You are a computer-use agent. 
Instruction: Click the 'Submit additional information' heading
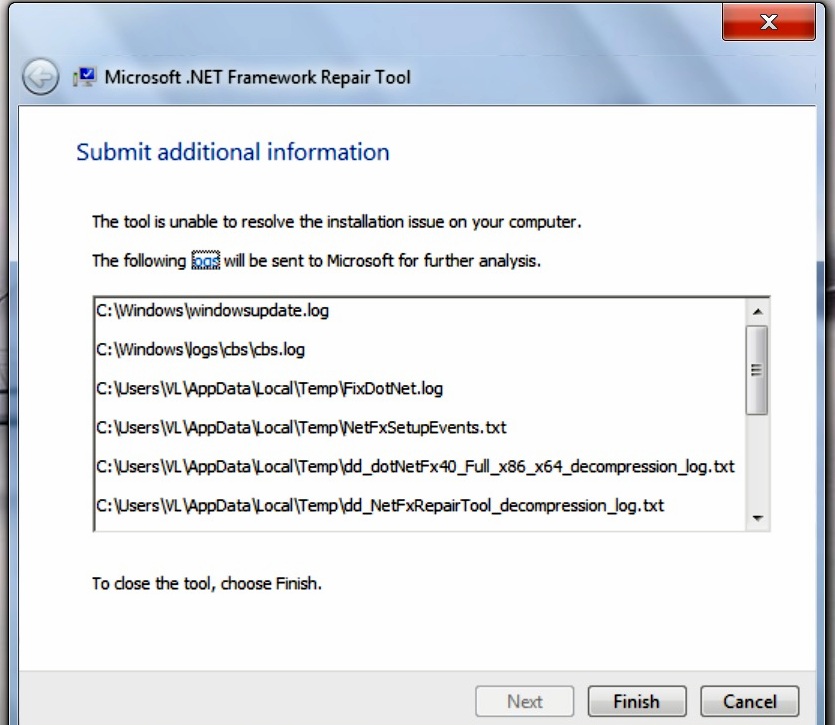[233, 152]
